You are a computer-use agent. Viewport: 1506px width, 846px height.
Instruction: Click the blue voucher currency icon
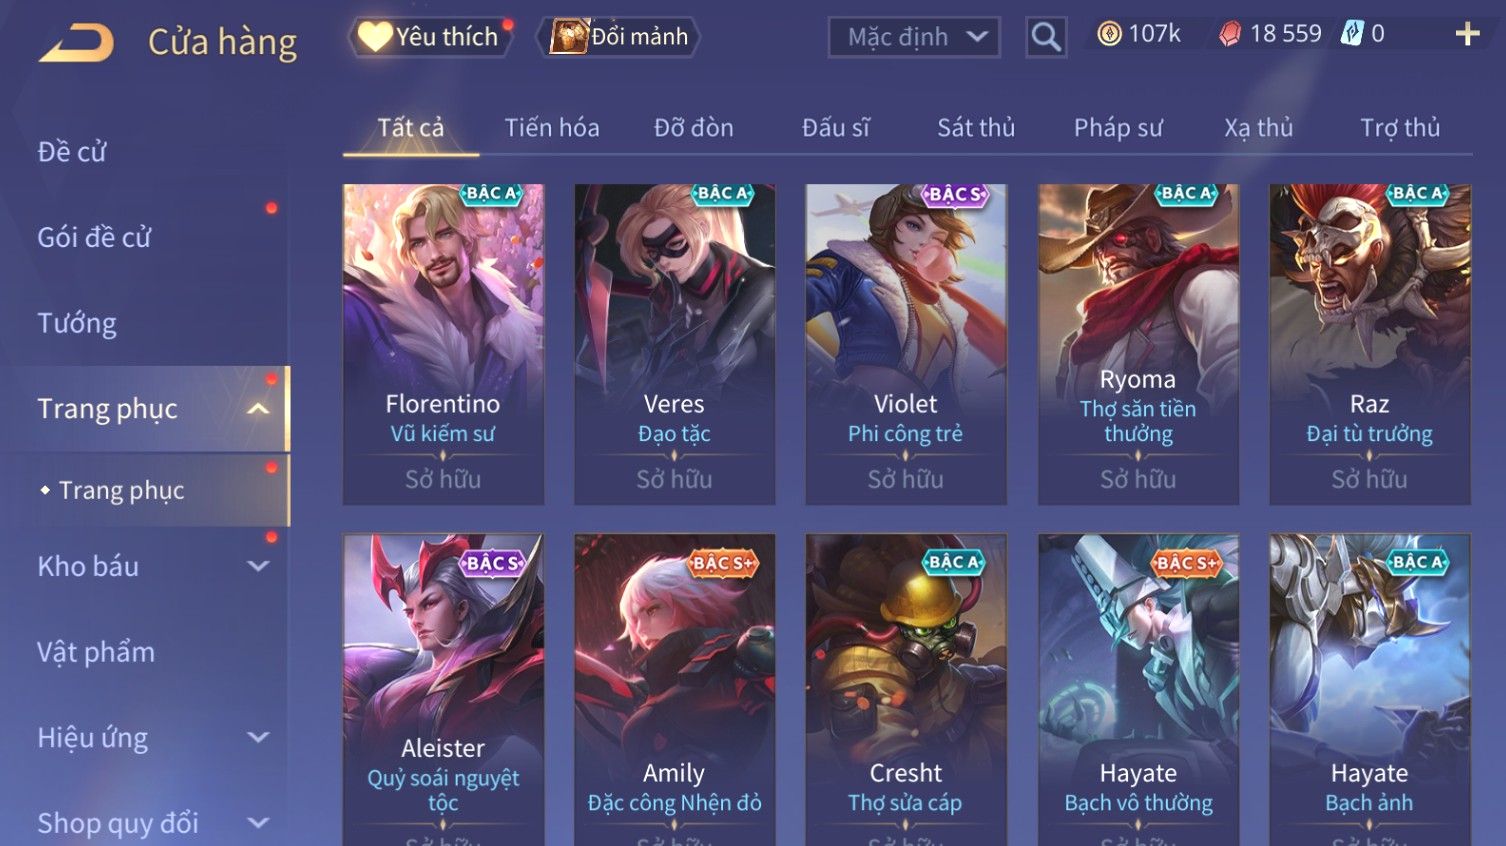1352,33
